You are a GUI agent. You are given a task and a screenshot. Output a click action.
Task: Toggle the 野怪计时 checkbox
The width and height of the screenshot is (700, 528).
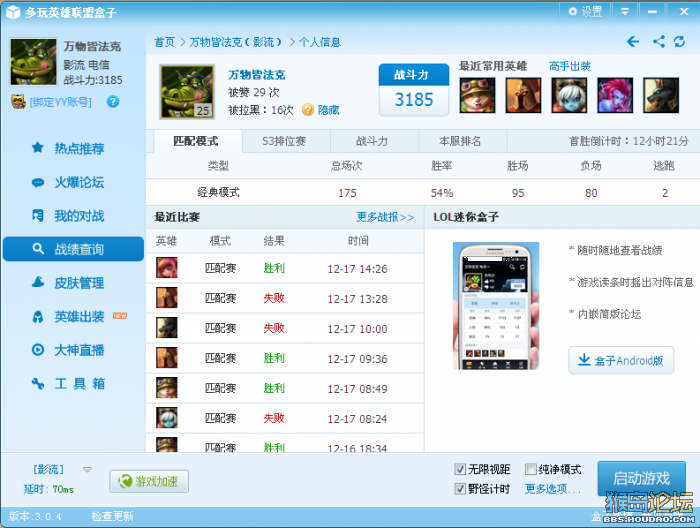(x=460, y=489)
